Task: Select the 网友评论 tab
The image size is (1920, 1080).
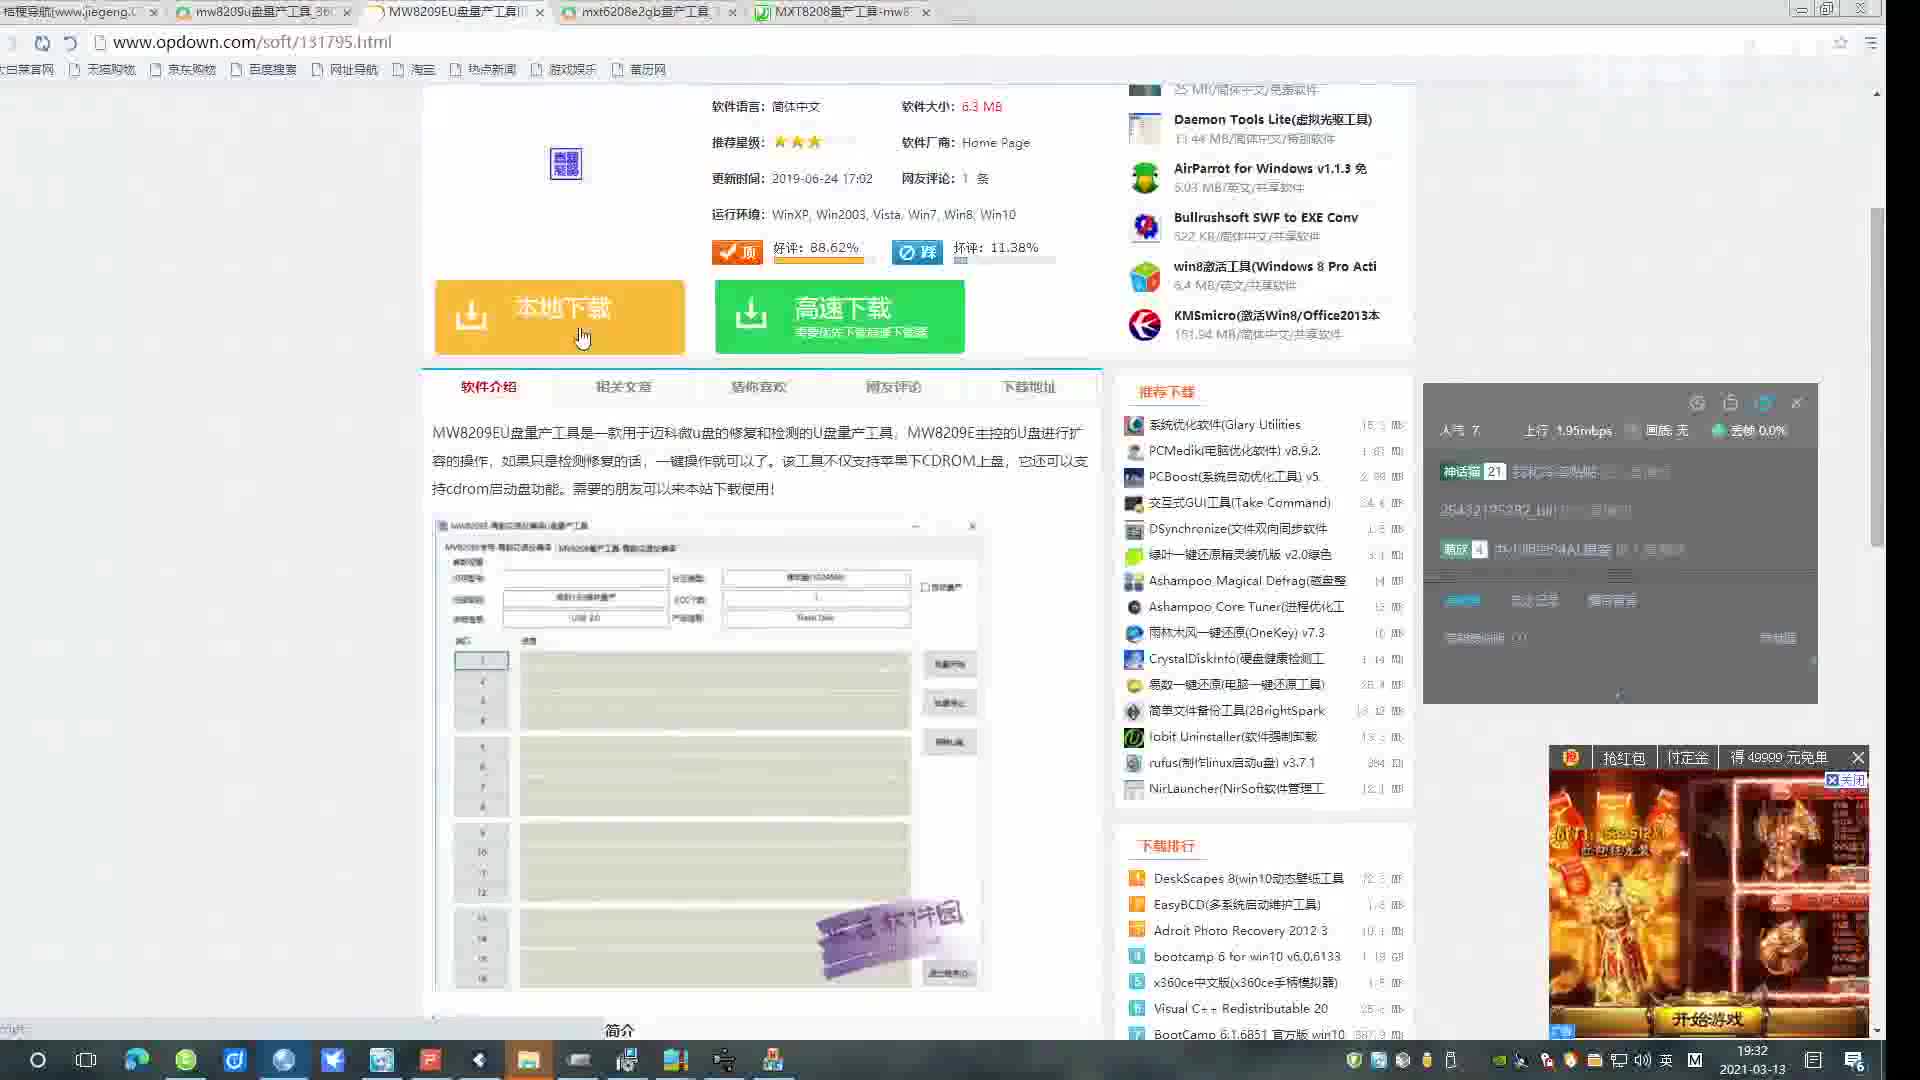Action: (894, 387)
